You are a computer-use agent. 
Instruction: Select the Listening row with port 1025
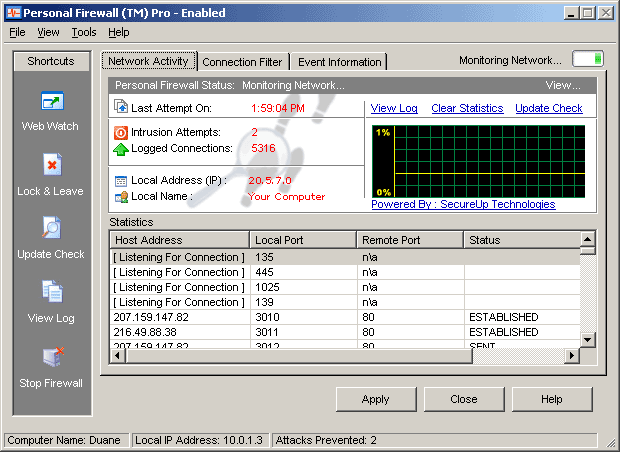point(345,287)
